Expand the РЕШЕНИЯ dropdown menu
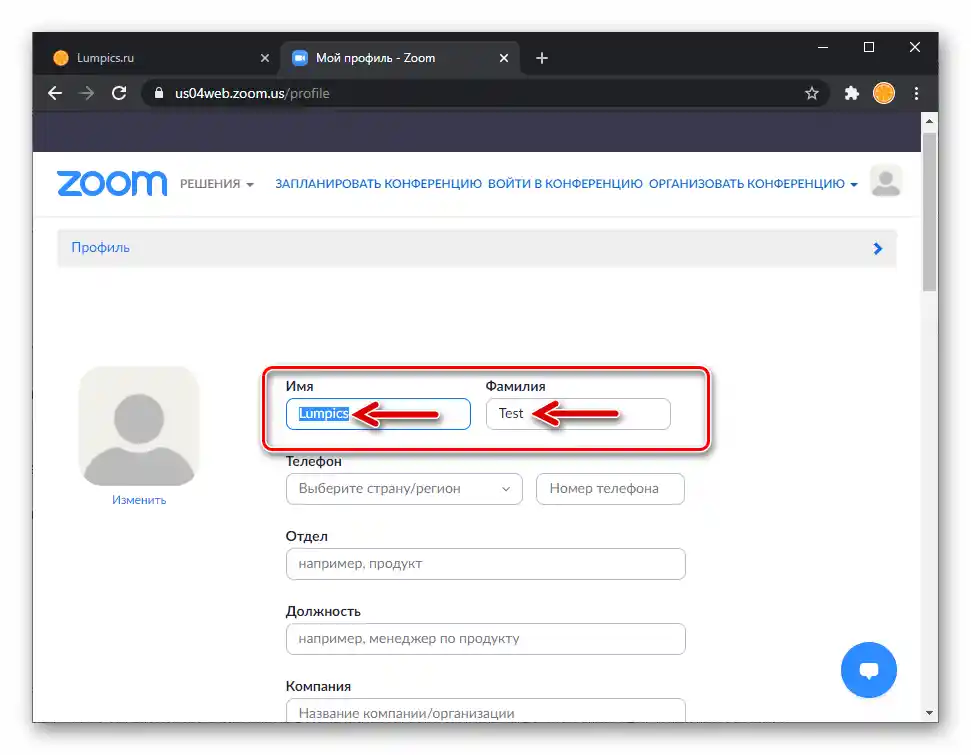 (217, 184)
